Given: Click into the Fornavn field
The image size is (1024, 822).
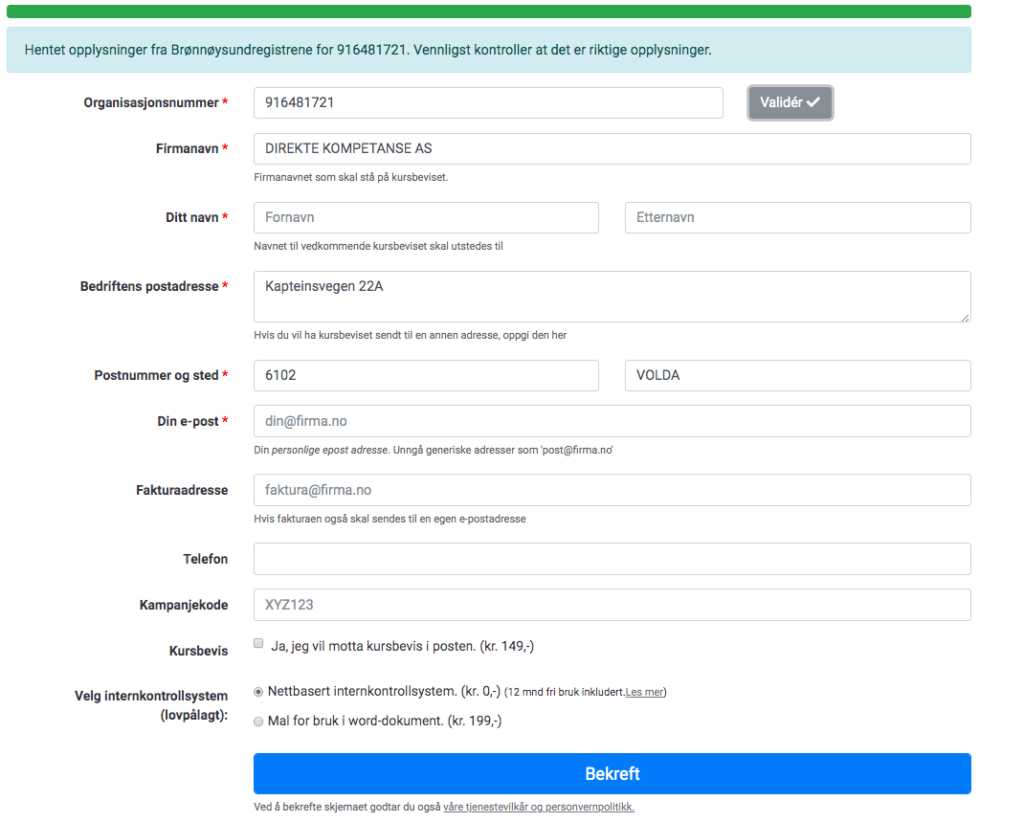Looking at the screenshot, I should (x=425, y=218).
